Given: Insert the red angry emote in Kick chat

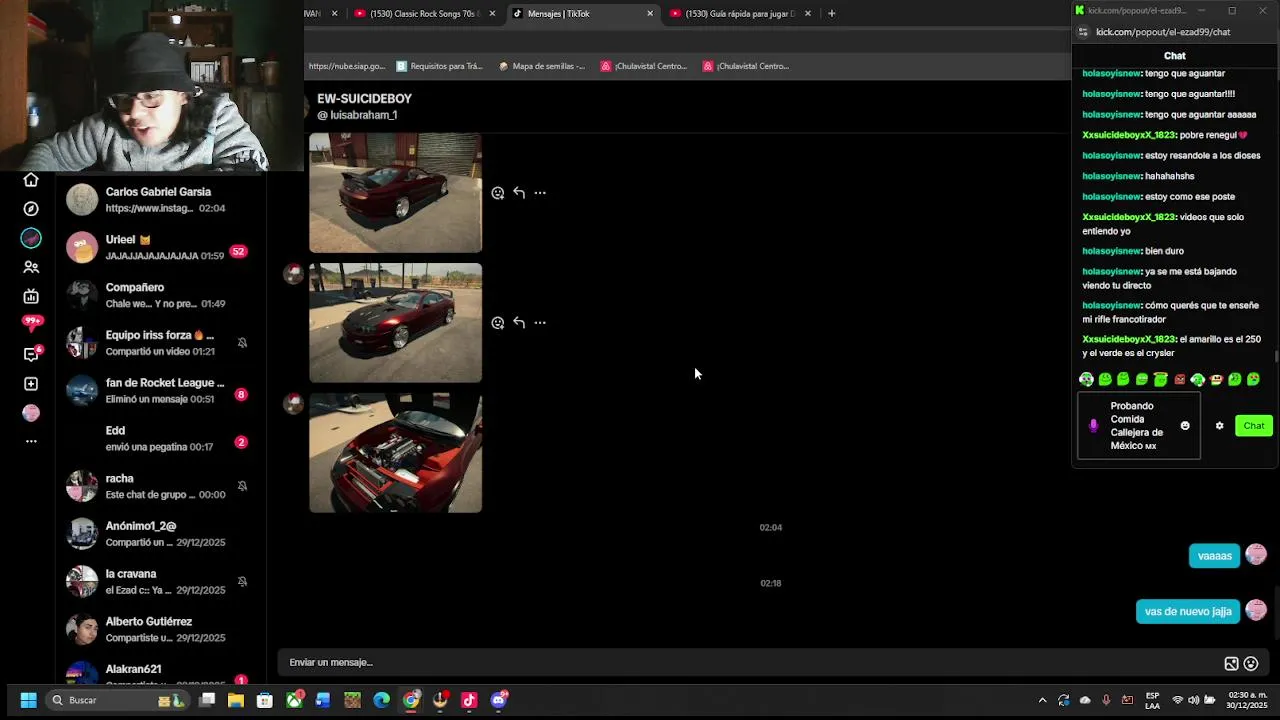Looking at the screenshot, I should [x=1179, y=380].
